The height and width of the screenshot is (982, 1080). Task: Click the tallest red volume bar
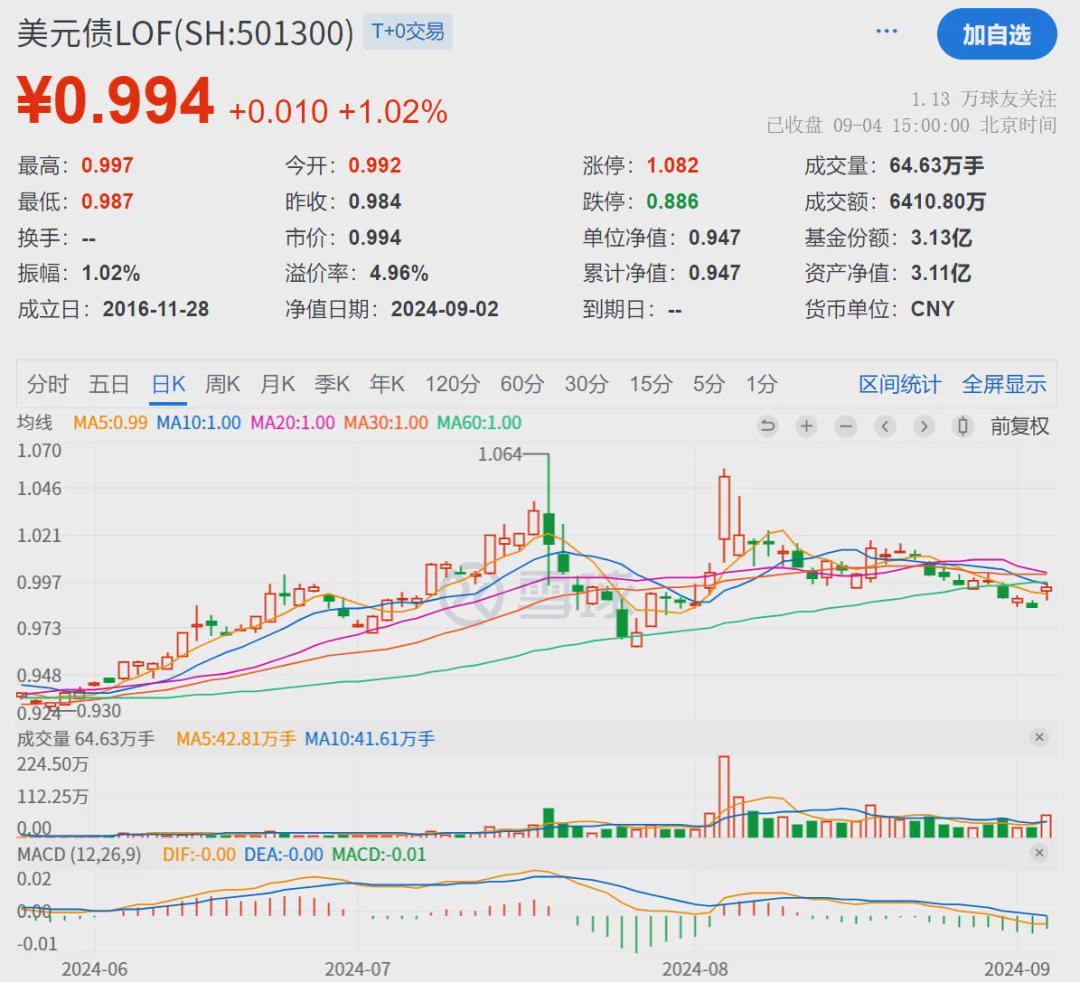(724, 796)
